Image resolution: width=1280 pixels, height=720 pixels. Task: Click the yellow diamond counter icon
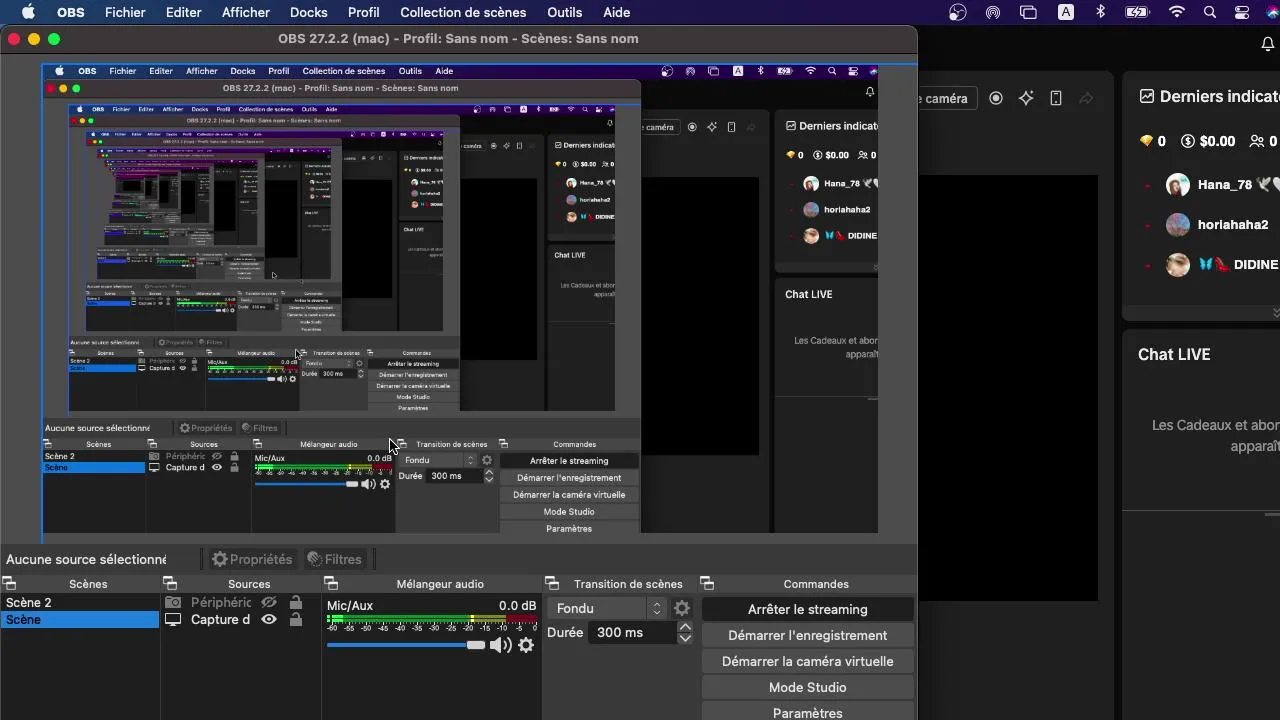[1146, 141]
